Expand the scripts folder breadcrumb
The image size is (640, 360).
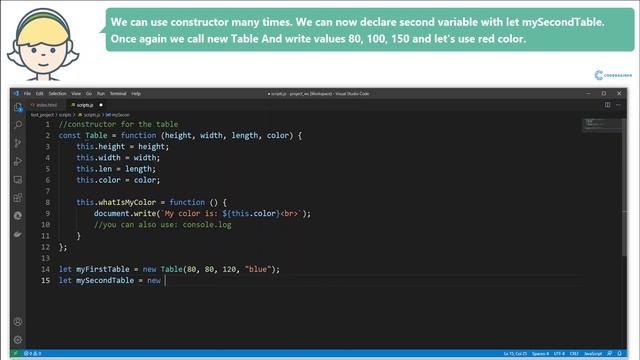coord(65,115)
